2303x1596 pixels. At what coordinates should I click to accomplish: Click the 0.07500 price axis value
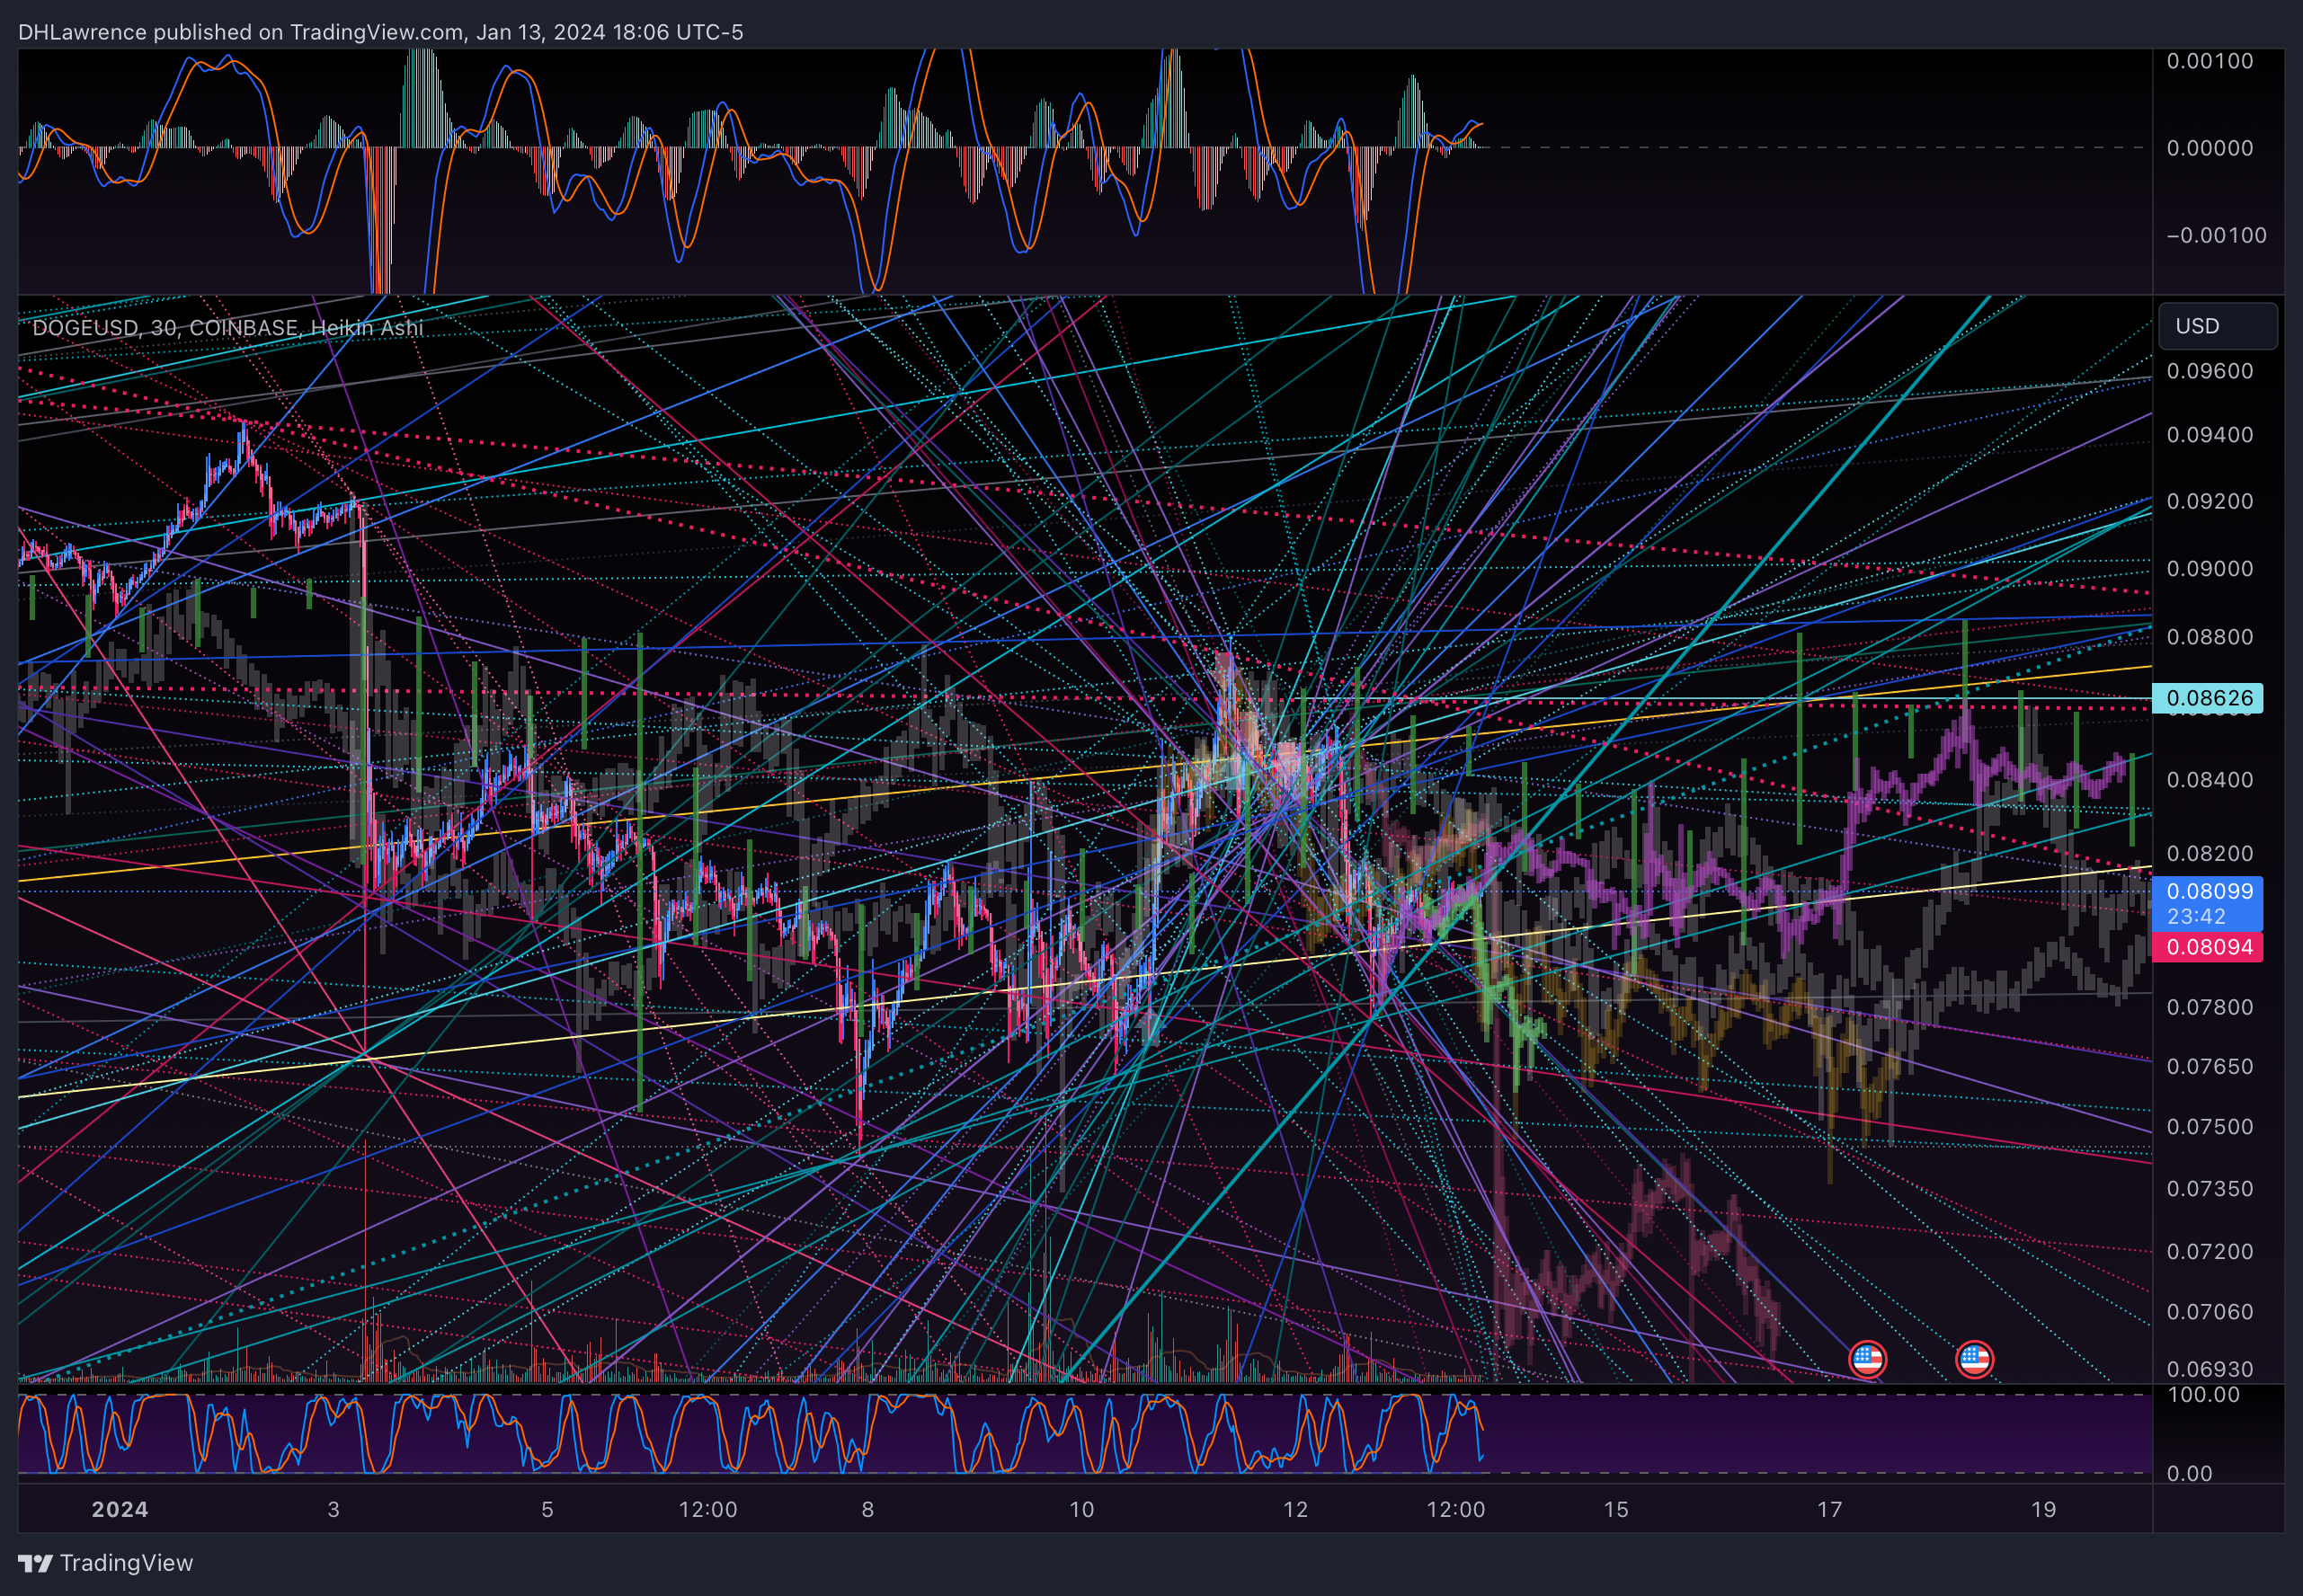coord(2210,1126)
